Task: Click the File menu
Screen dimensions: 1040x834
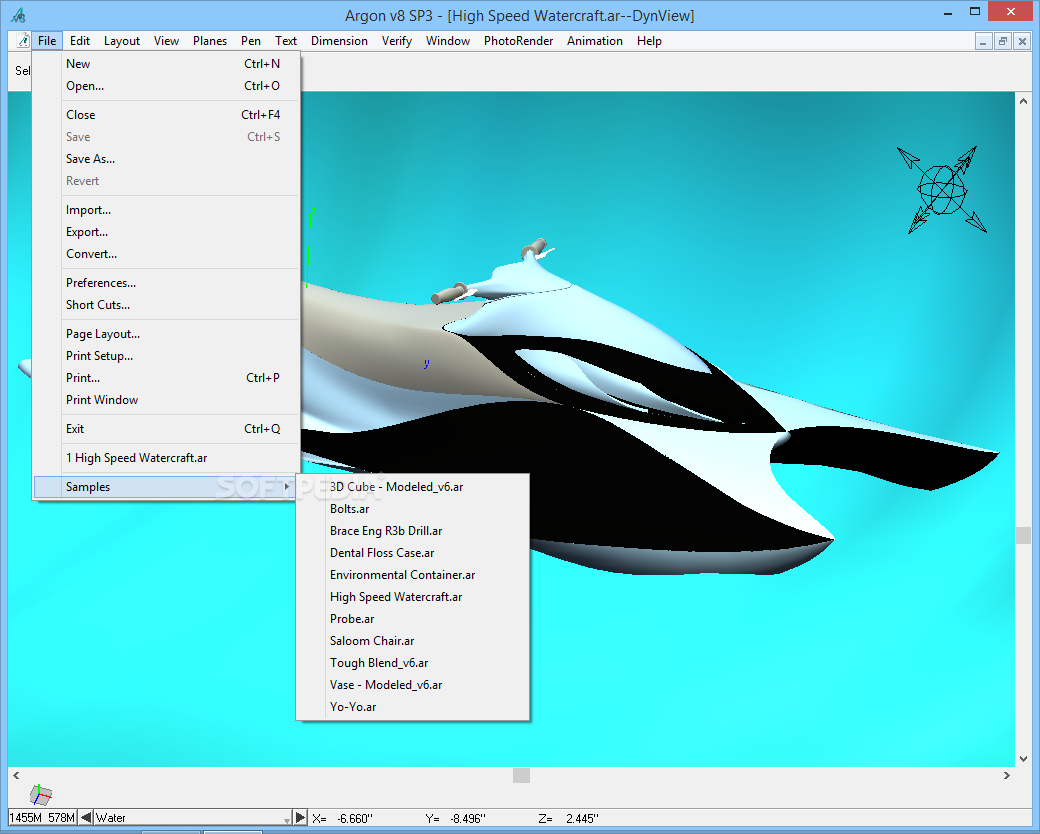Action: pos(47,40)
